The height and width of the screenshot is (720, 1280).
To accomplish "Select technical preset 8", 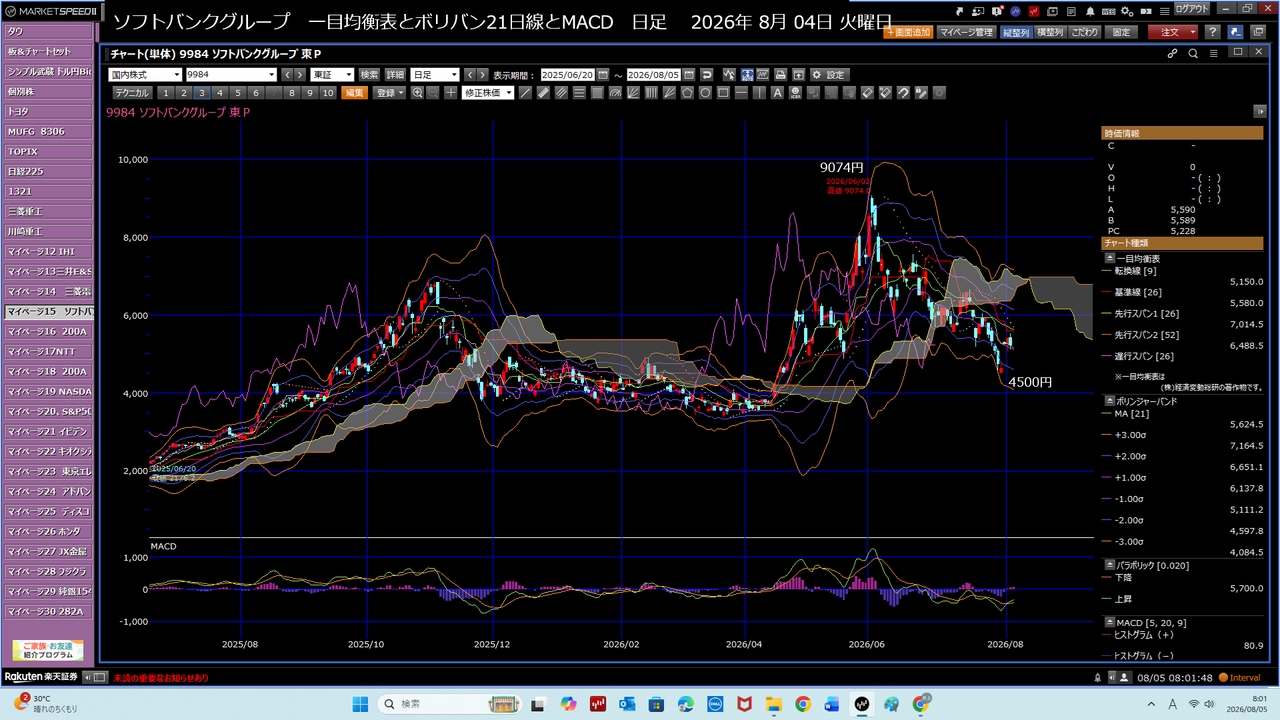I will (291, 93).
